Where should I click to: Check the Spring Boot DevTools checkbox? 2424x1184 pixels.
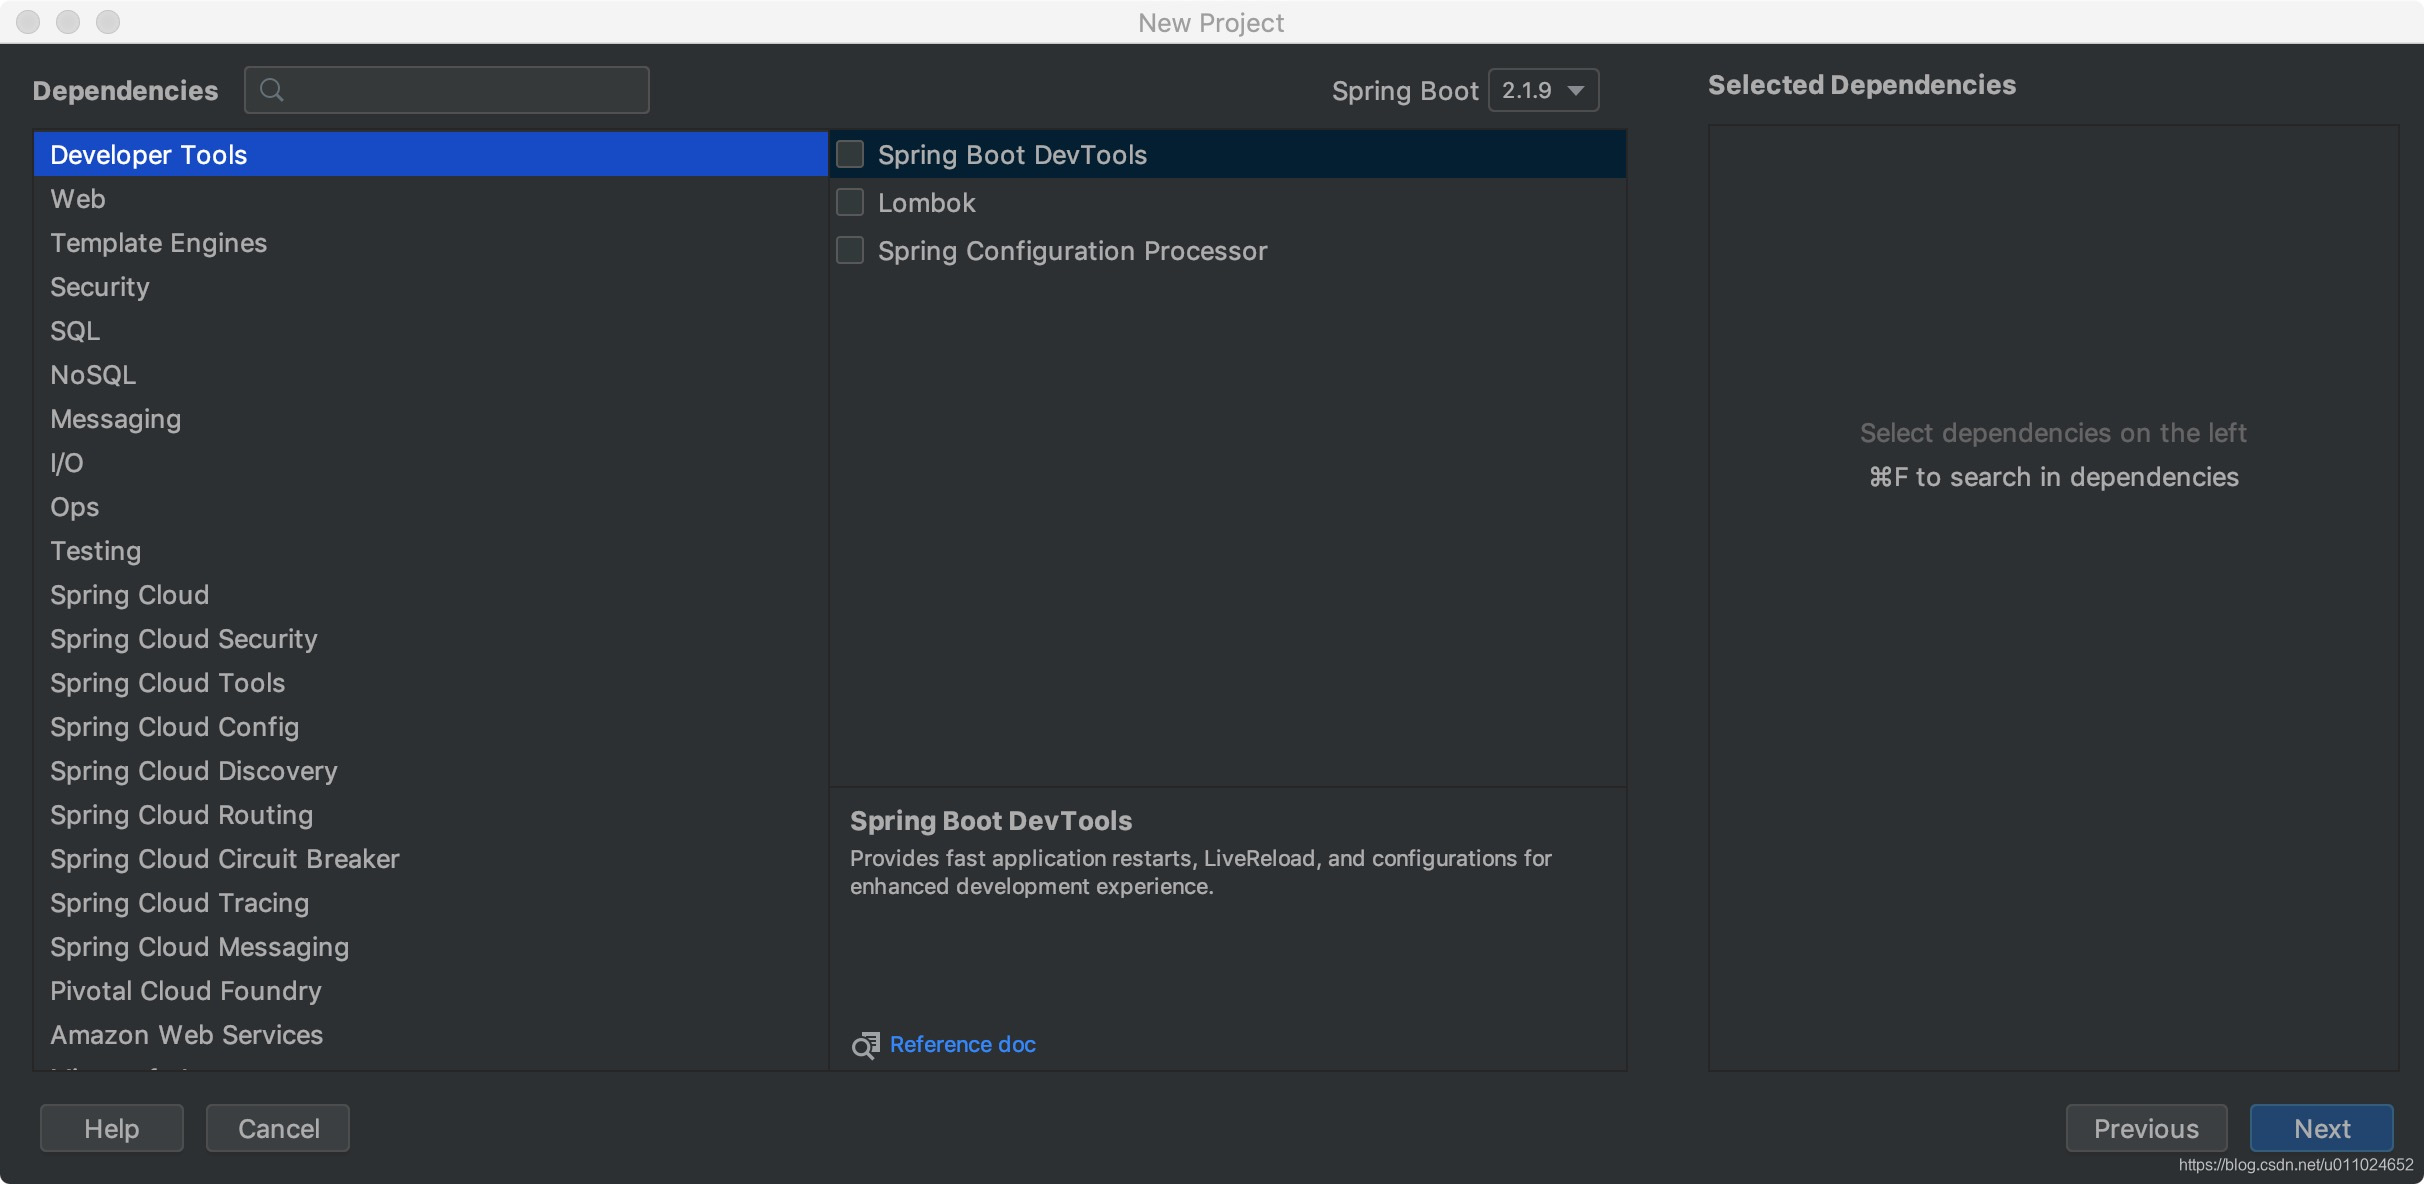point(850,154)
